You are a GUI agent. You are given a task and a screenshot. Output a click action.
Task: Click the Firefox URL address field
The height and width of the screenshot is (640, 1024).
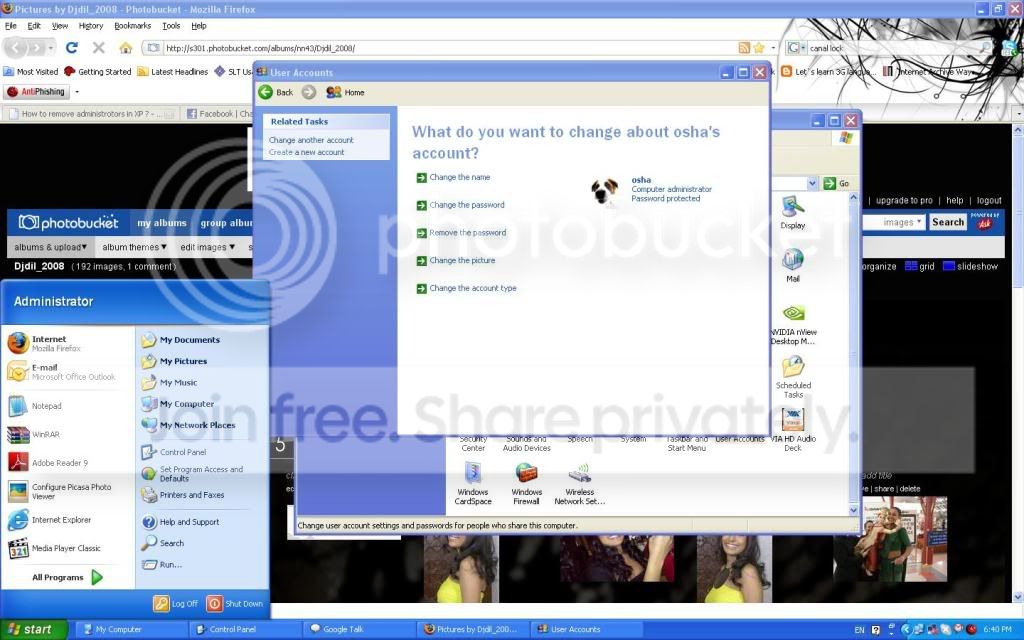click(x=449, y=48)
